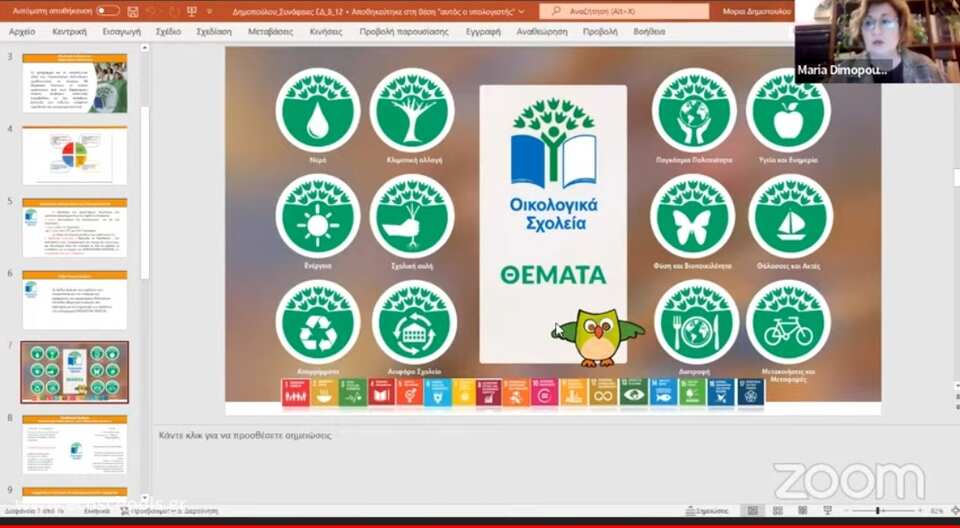The height and width of the screenshot is (528, 960).
Task: Open the Προβολή παρουσίασης tab
Action: [403, 31]
